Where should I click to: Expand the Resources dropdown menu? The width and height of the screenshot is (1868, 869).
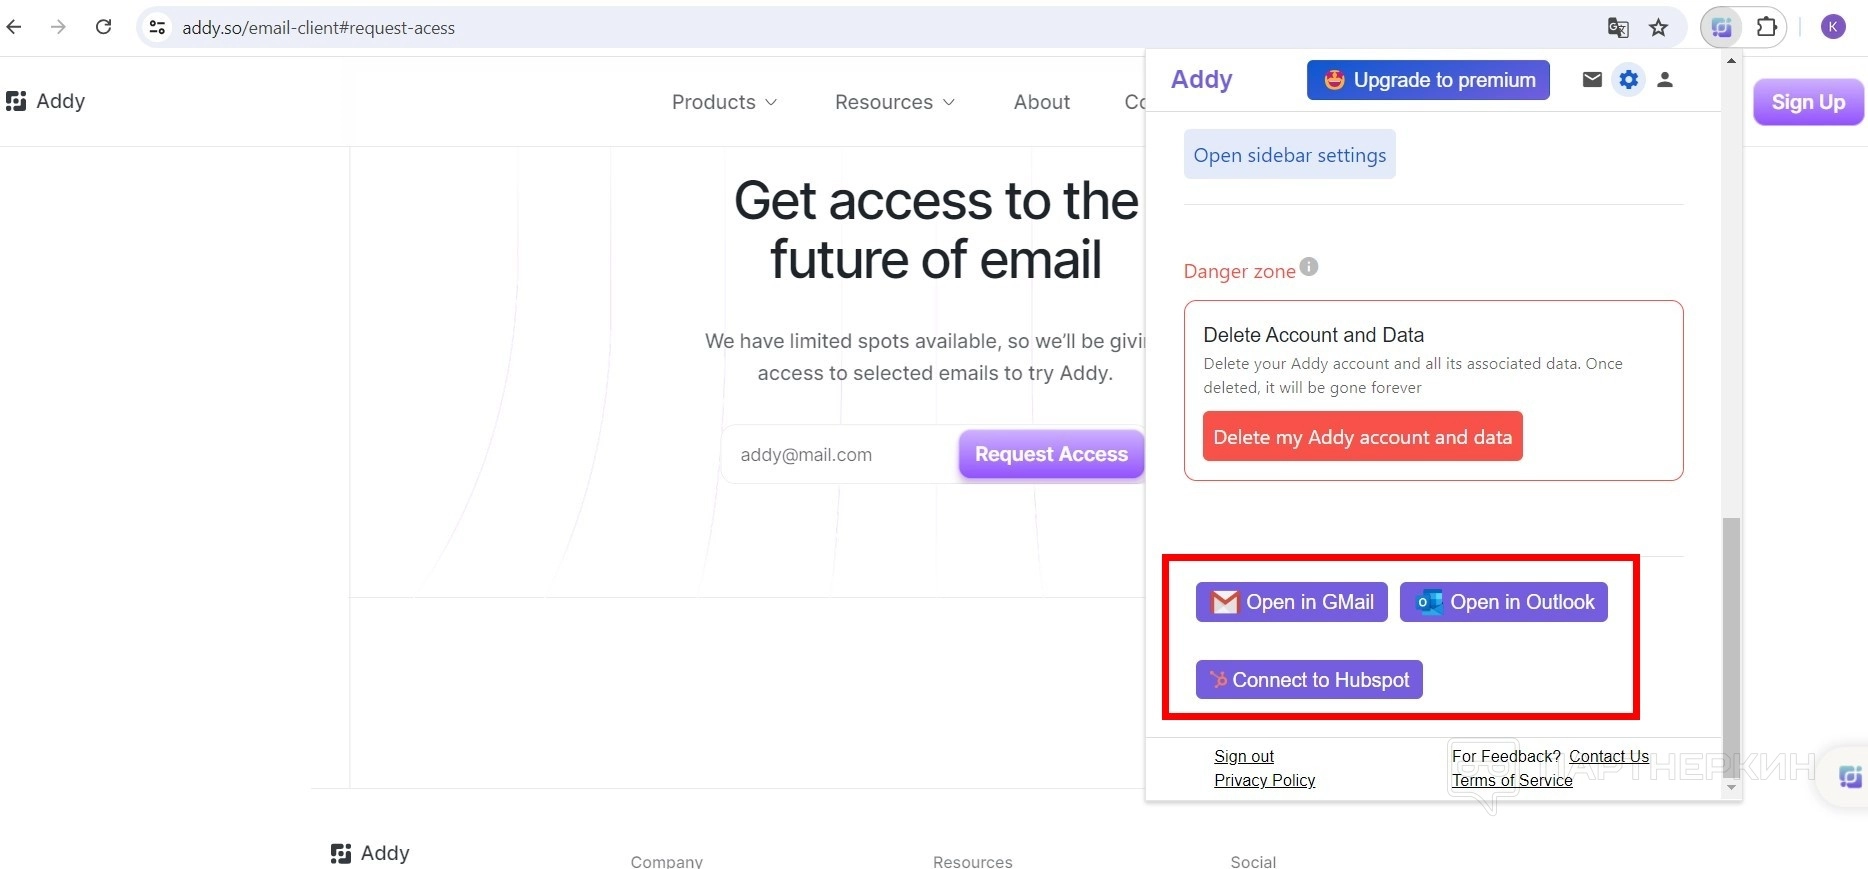tap(894, 102)
